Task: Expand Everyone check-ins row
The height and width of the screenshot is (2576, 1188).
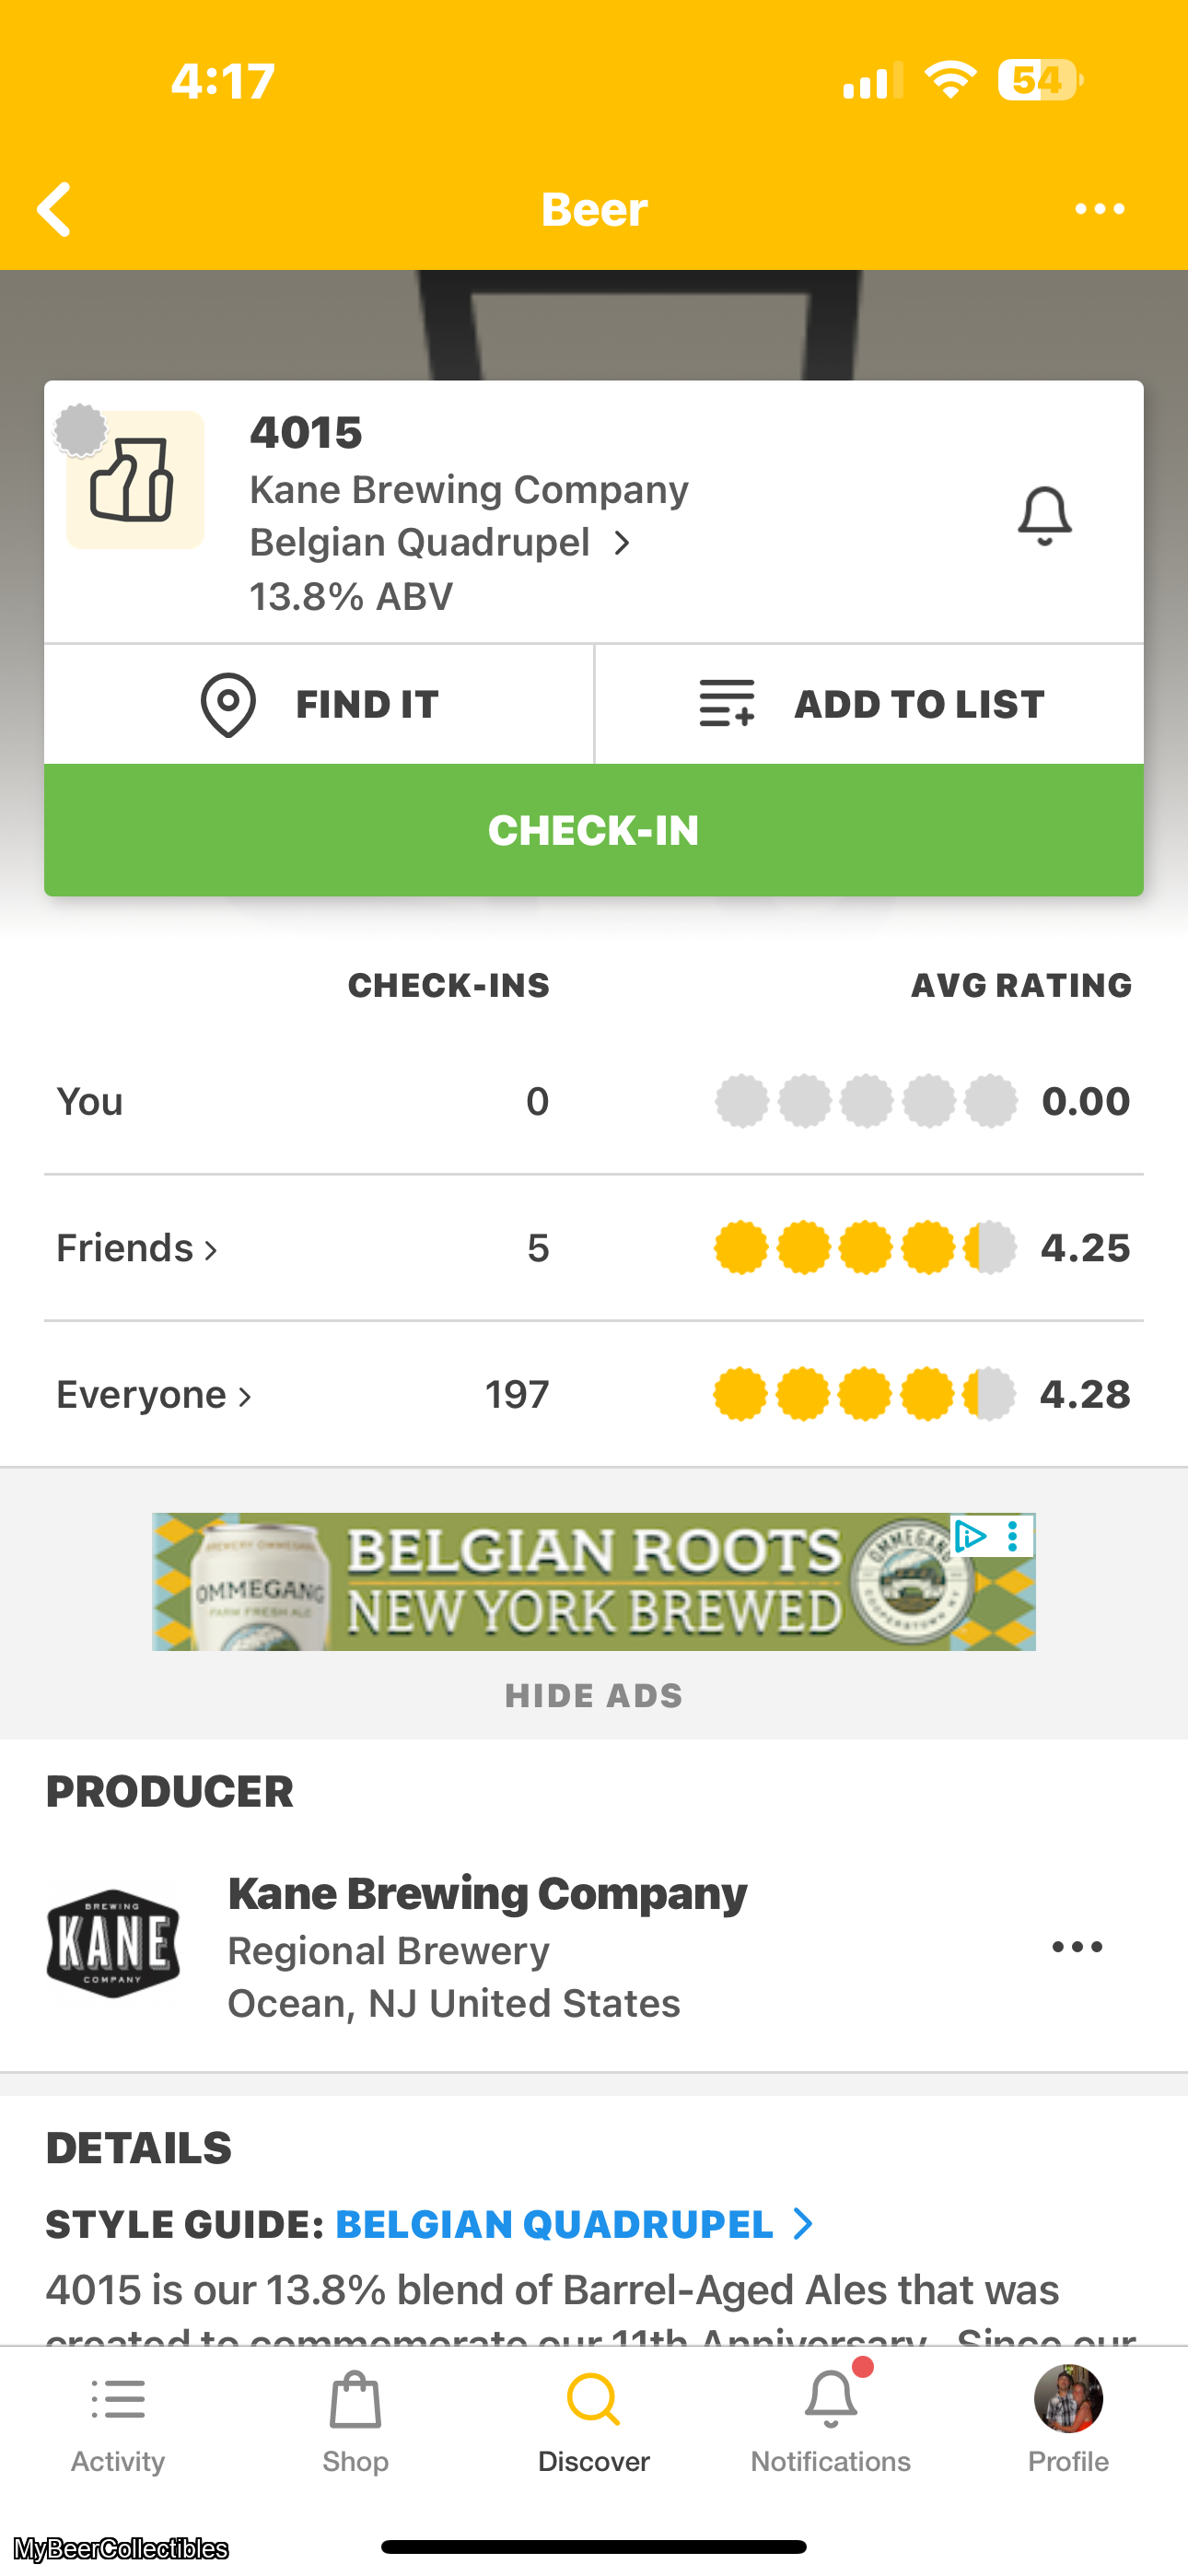Action: (154, 1395)
